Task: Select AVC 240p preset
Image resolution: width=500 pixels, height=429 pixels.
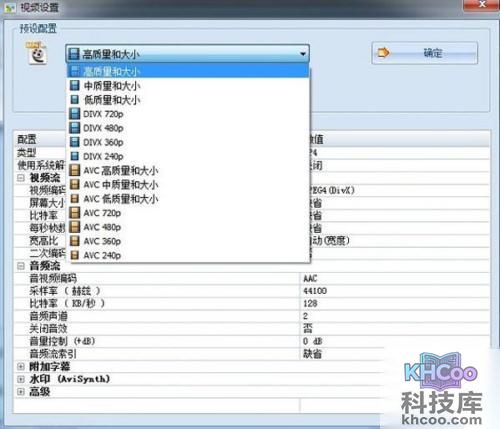Action: click(188, 255)
